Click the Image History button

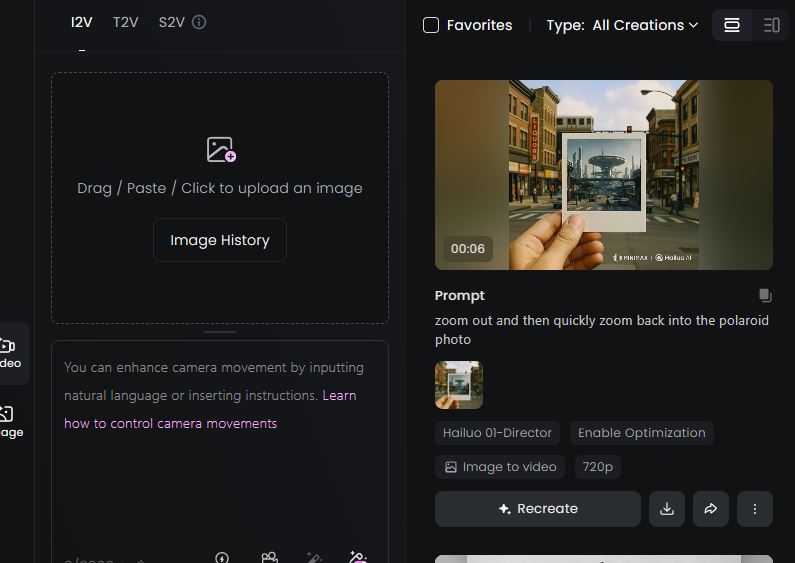coord(220,240)
